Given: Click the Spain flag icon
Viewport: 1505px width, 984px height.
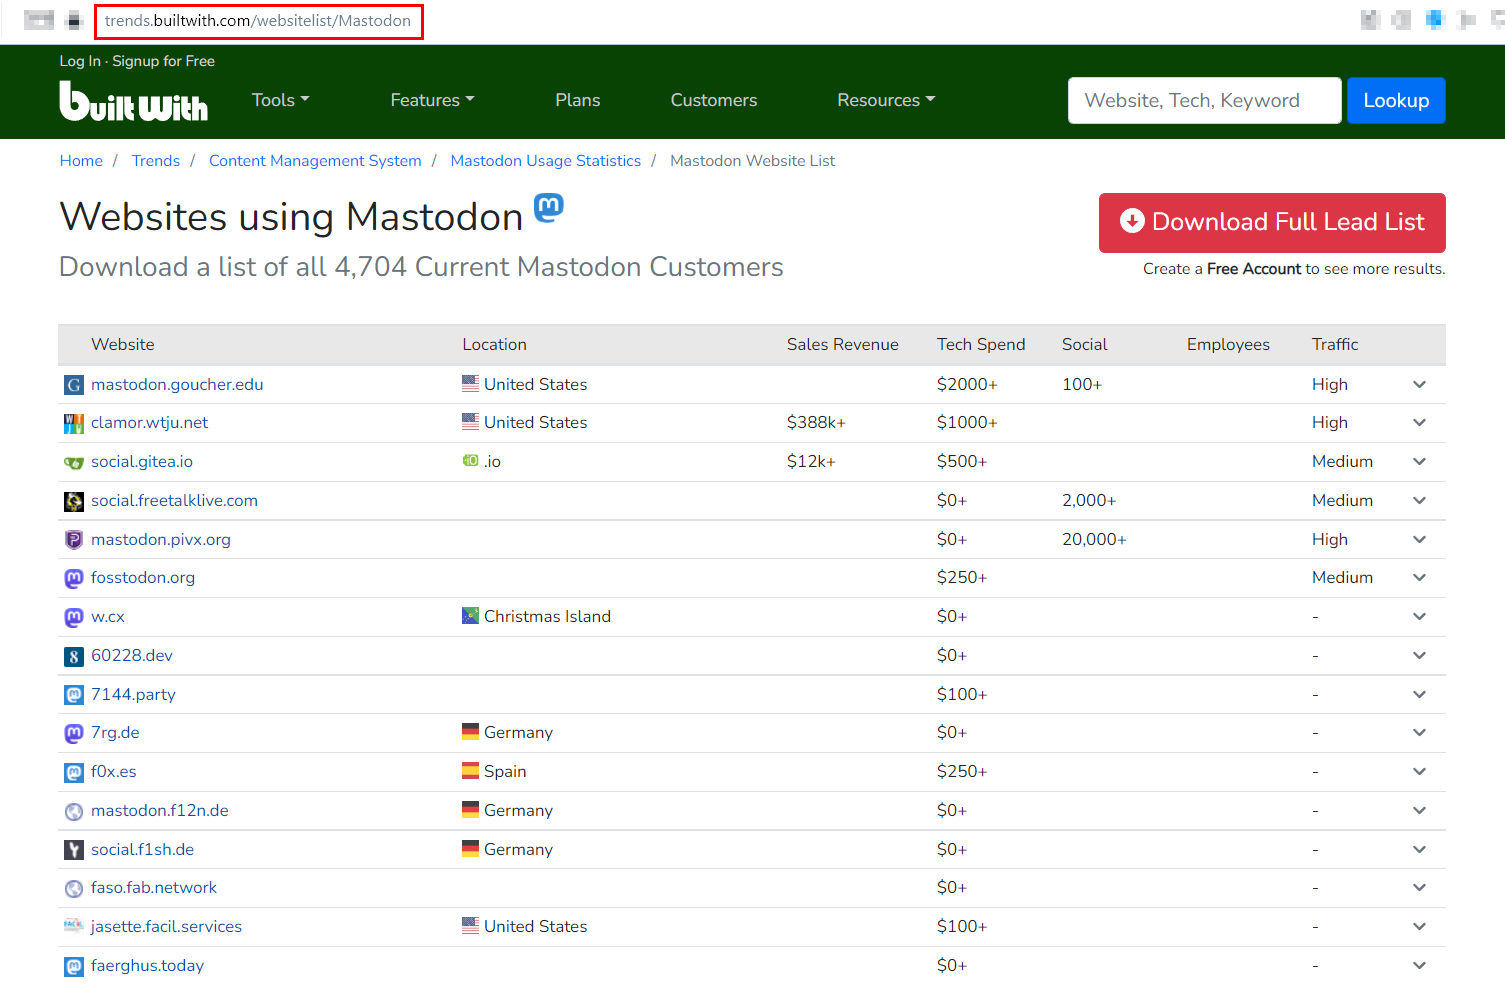Looking at the screenshot, I should [x=470, y=770].
